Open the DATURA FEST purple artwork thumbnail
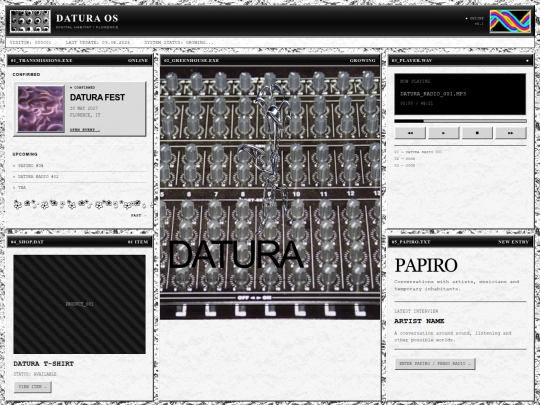The height and width of the screenshot is (405, 540). [x=41, y=109]
